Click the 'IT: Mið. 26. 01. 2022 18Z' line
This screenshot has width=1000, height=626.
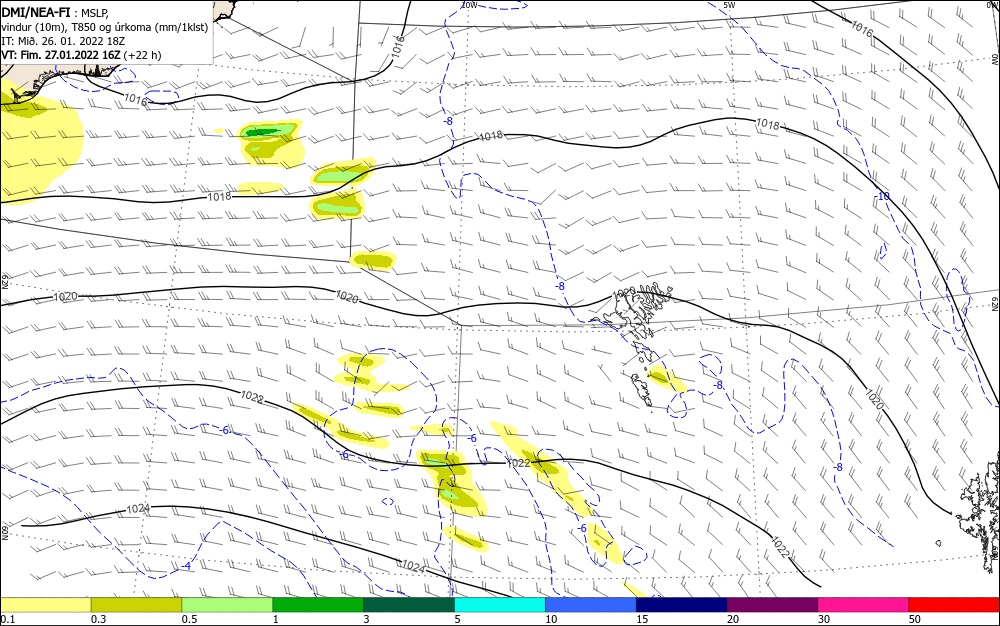click(63, 41)
